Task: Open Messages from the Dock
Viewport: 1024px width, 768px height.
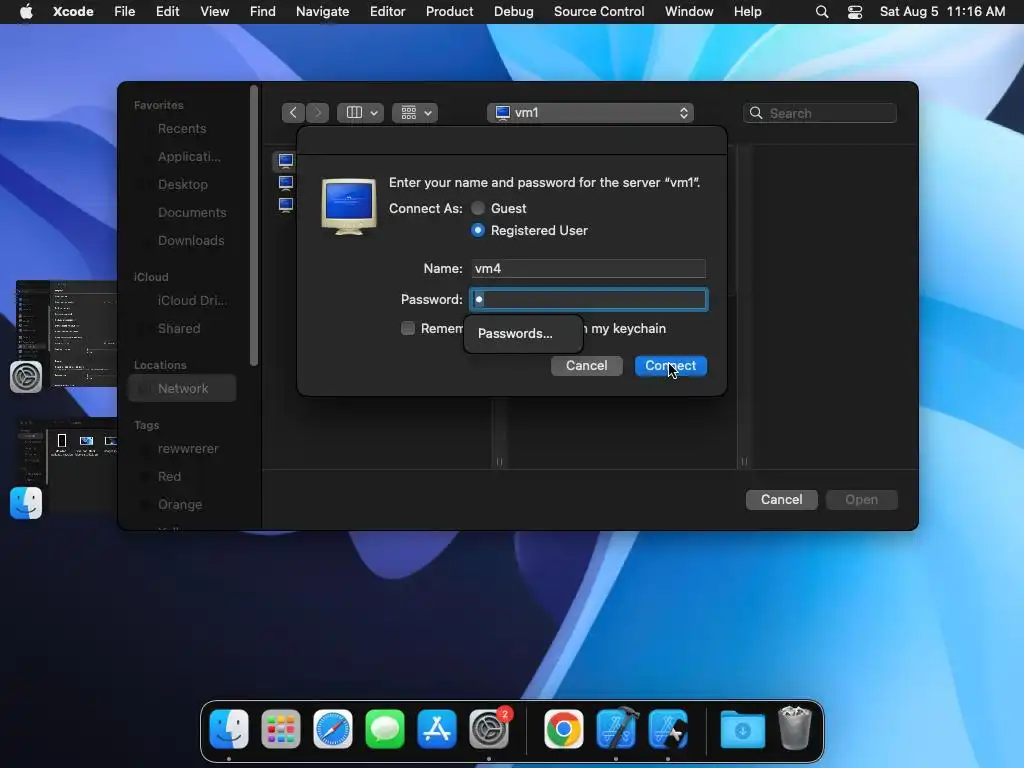Action: (x=385, y=729)
